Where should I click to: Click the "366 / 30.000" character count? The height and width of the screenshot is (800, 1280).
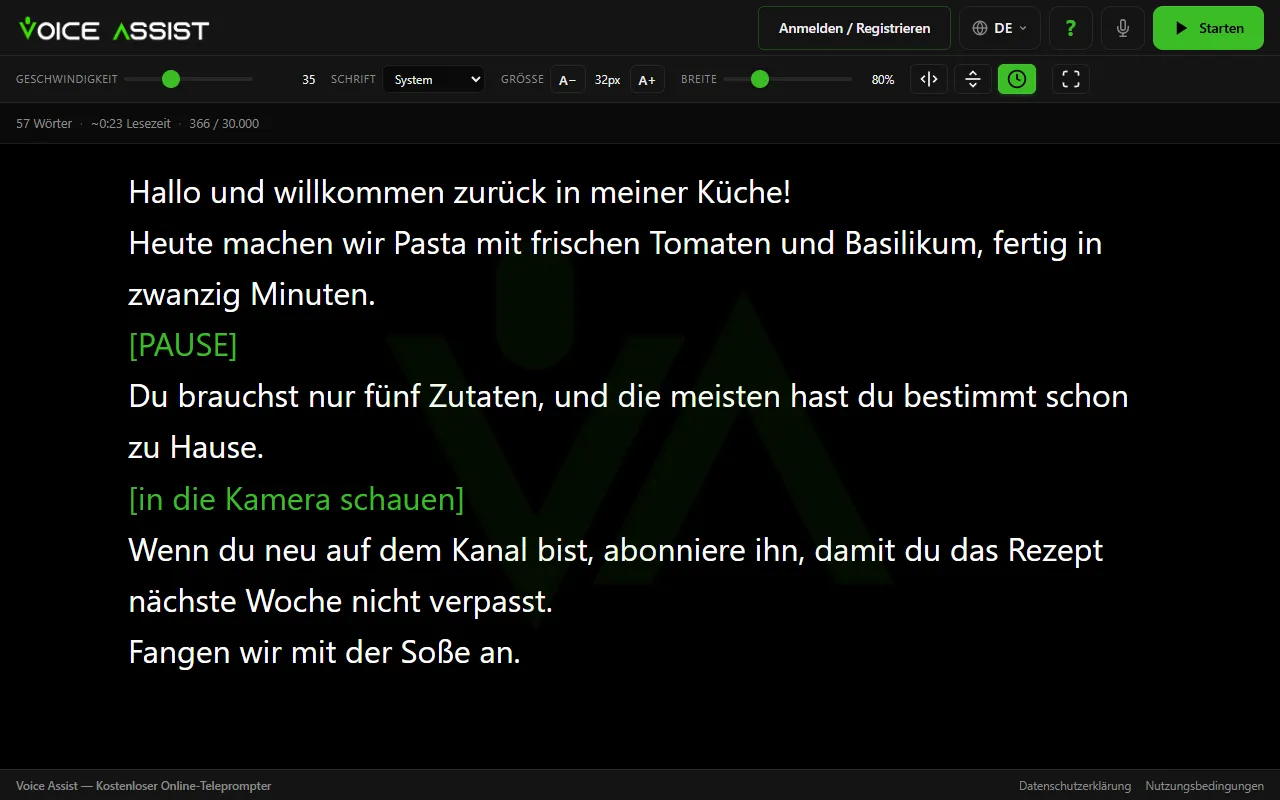click(x=224, y=124)
